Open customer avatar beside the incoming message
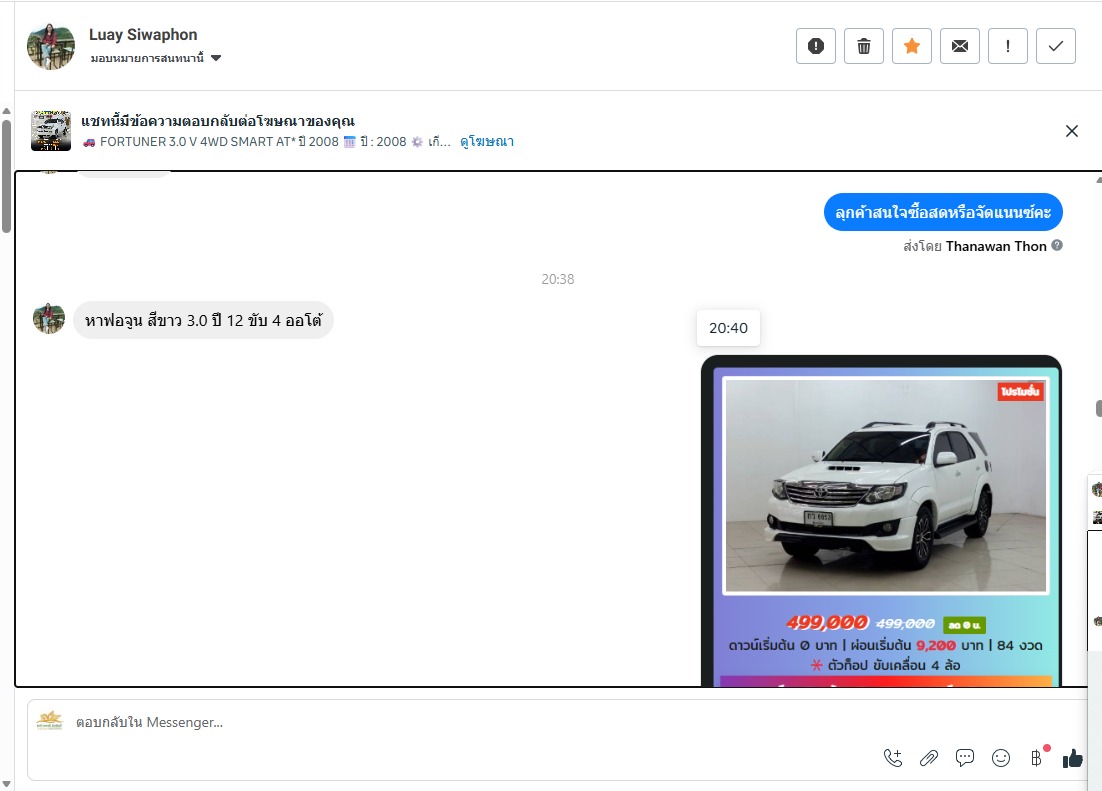 [48, 319]
